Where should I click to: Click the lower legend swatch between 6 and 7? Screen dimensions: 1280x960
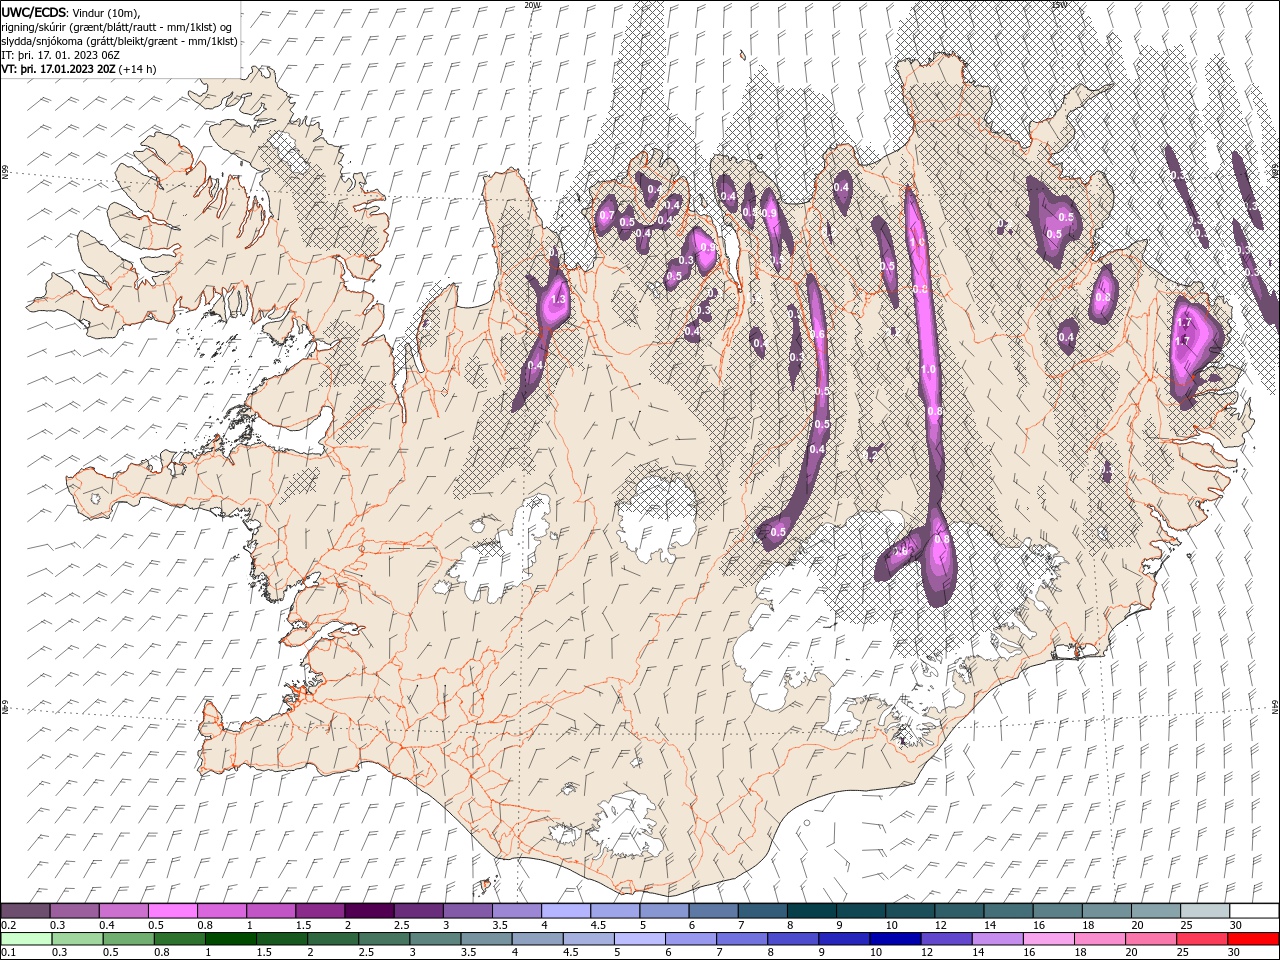coord(689,938)
